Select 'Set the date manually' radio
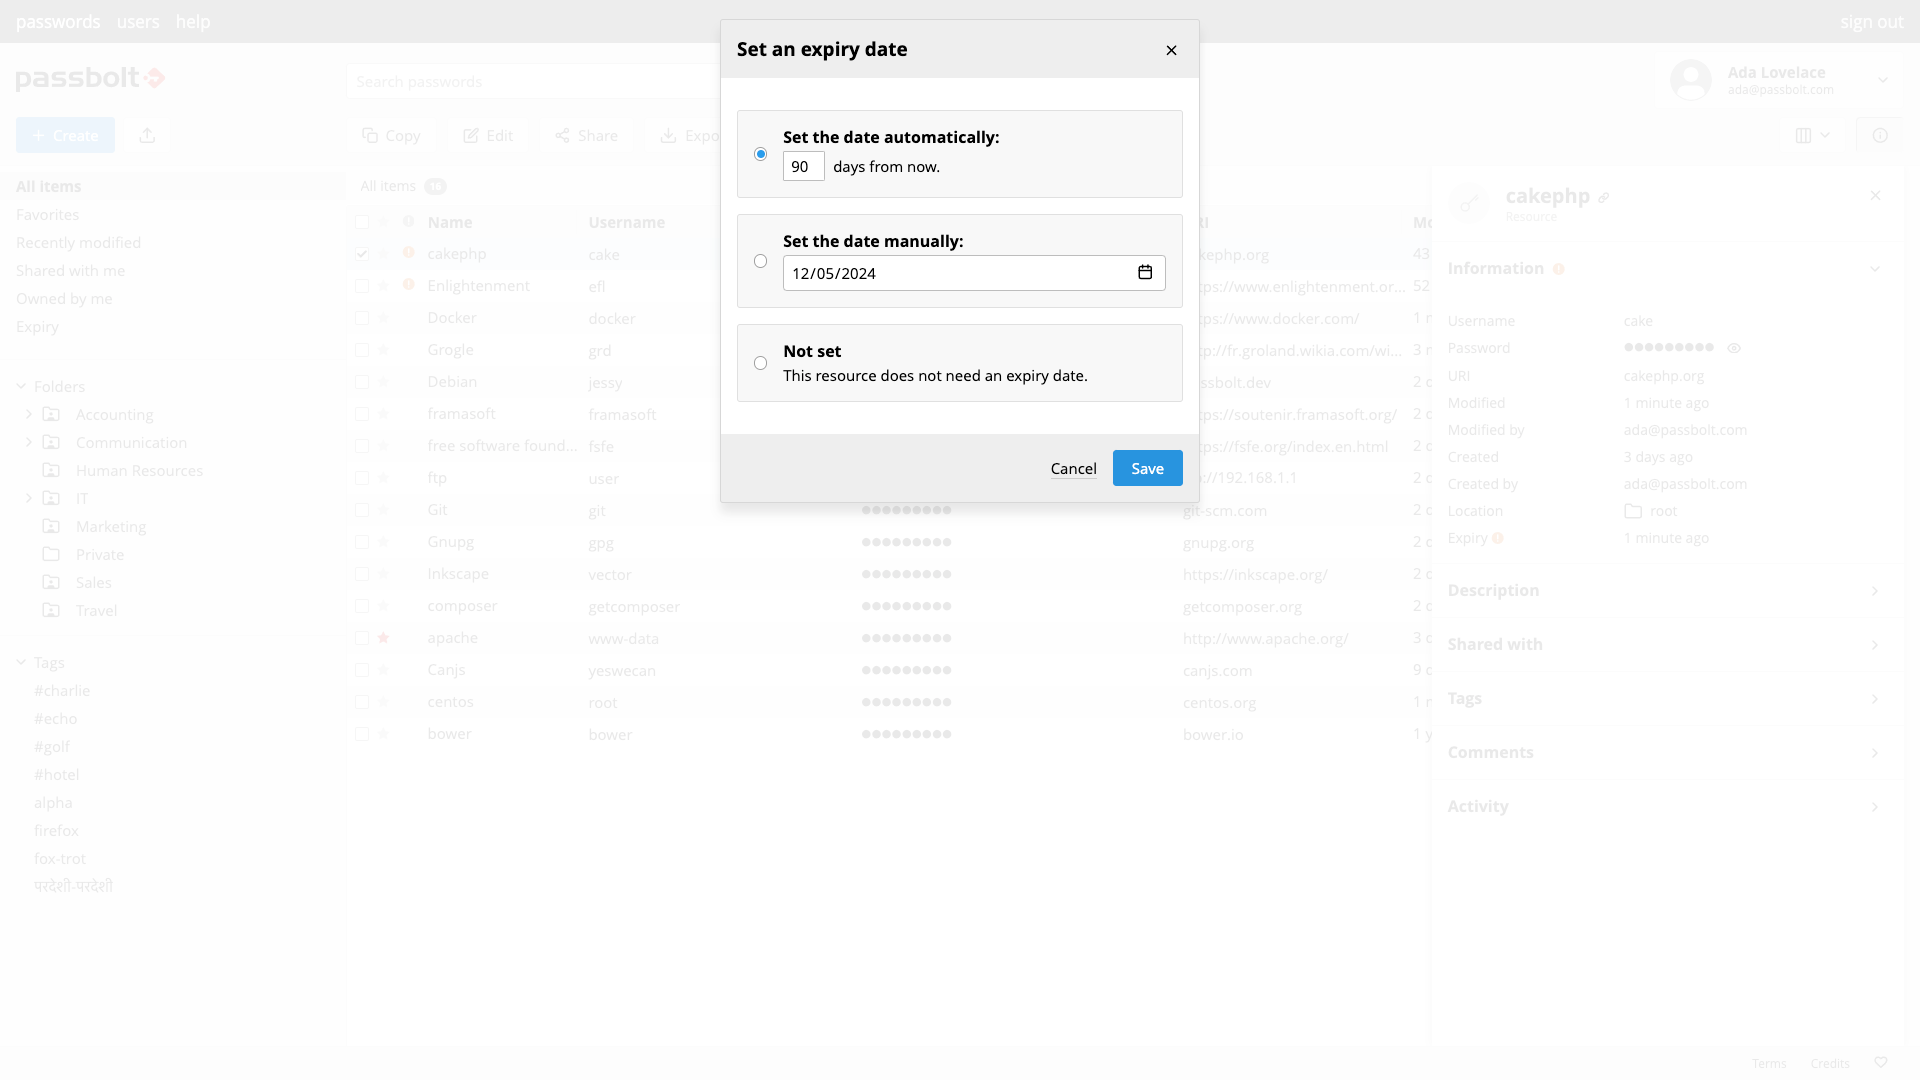This screenshot has height=1080, width=1920. click(x=760, y=261)
